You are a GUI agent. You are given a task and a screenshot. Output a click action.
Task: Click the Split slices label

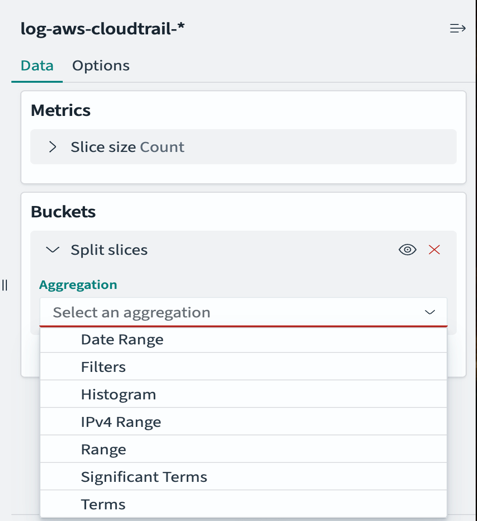109,250
